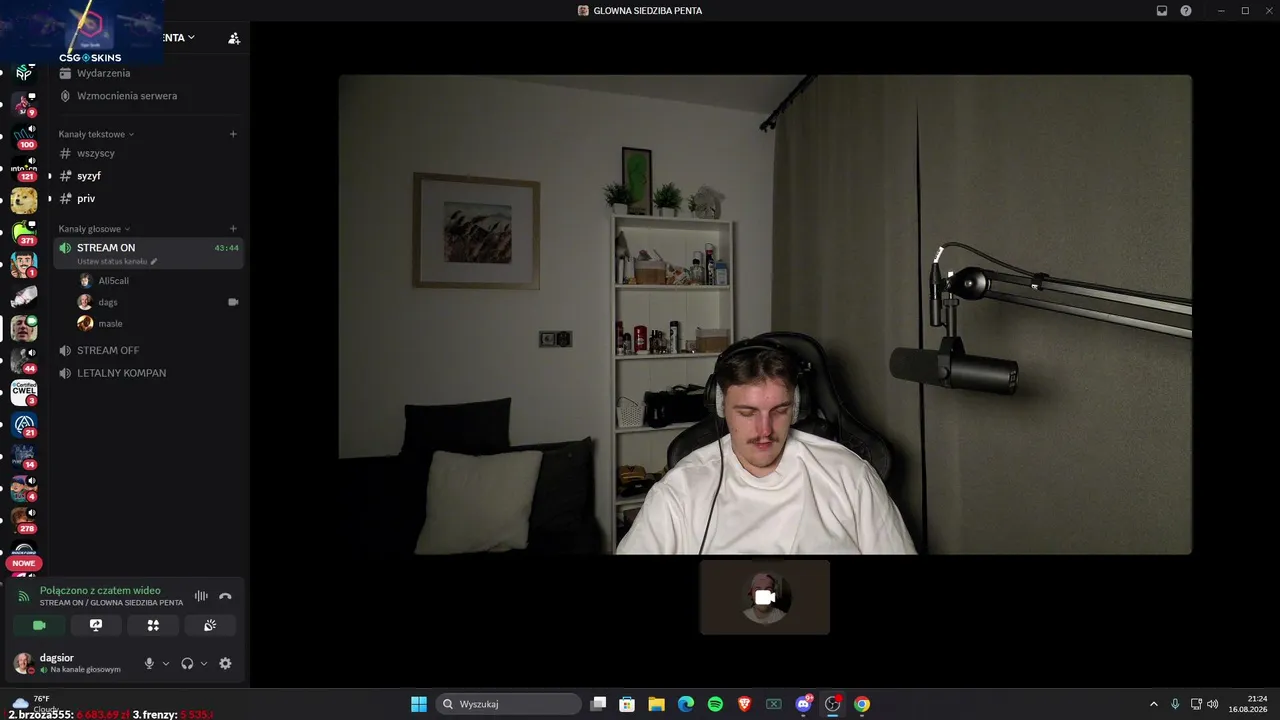Open File Explorer from taskbar
This screenshot has width=1280, height=720.
coord(656,704)
